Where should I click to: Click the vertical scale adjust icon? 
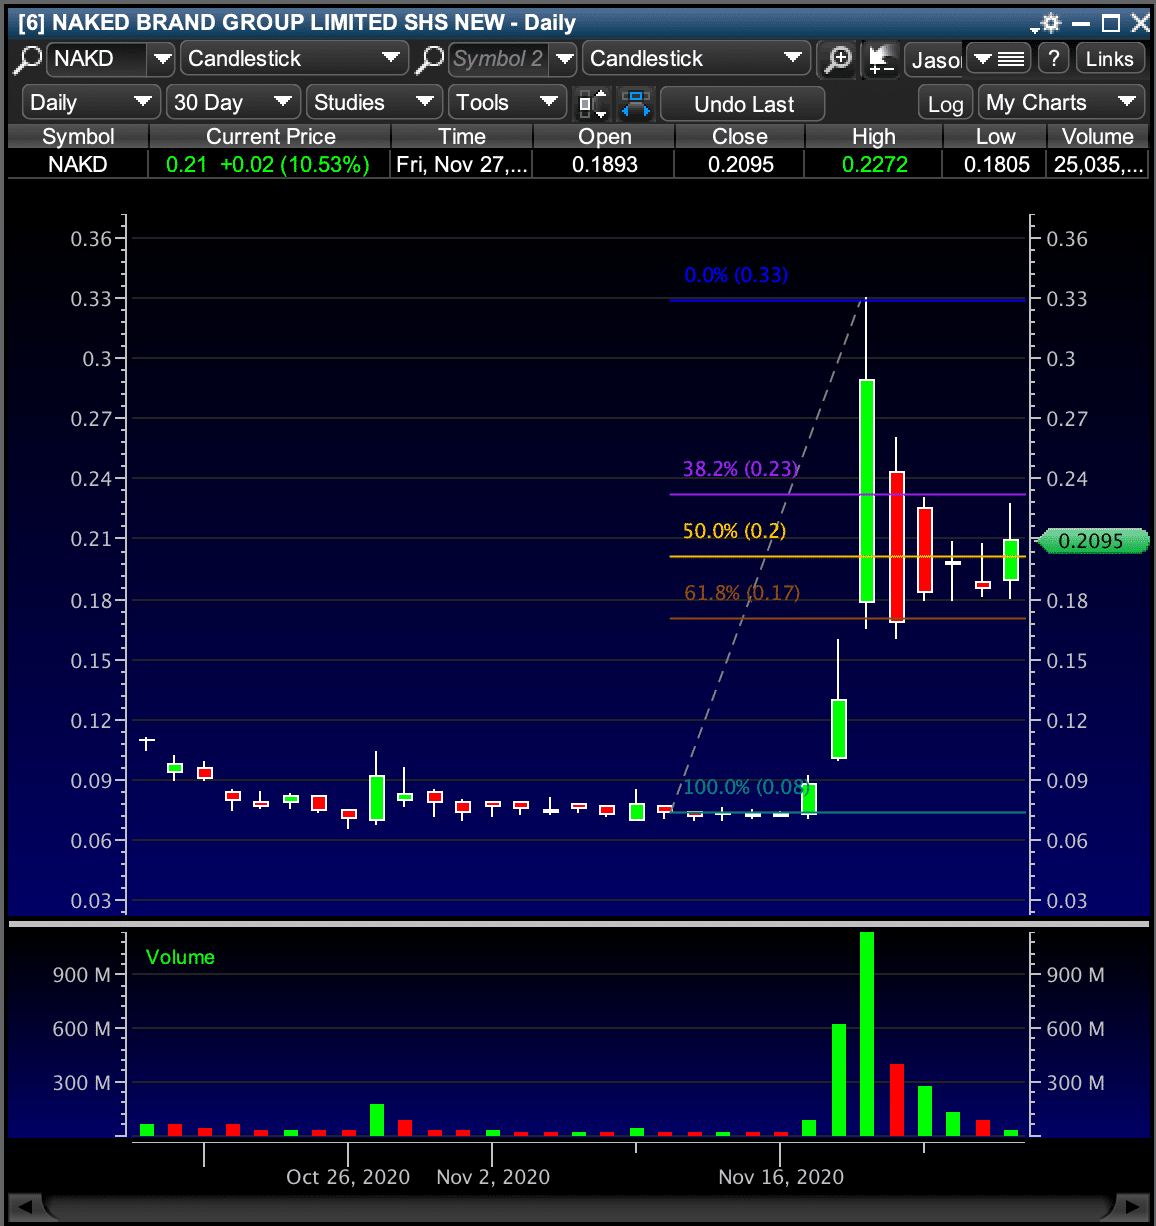[593, 103]
